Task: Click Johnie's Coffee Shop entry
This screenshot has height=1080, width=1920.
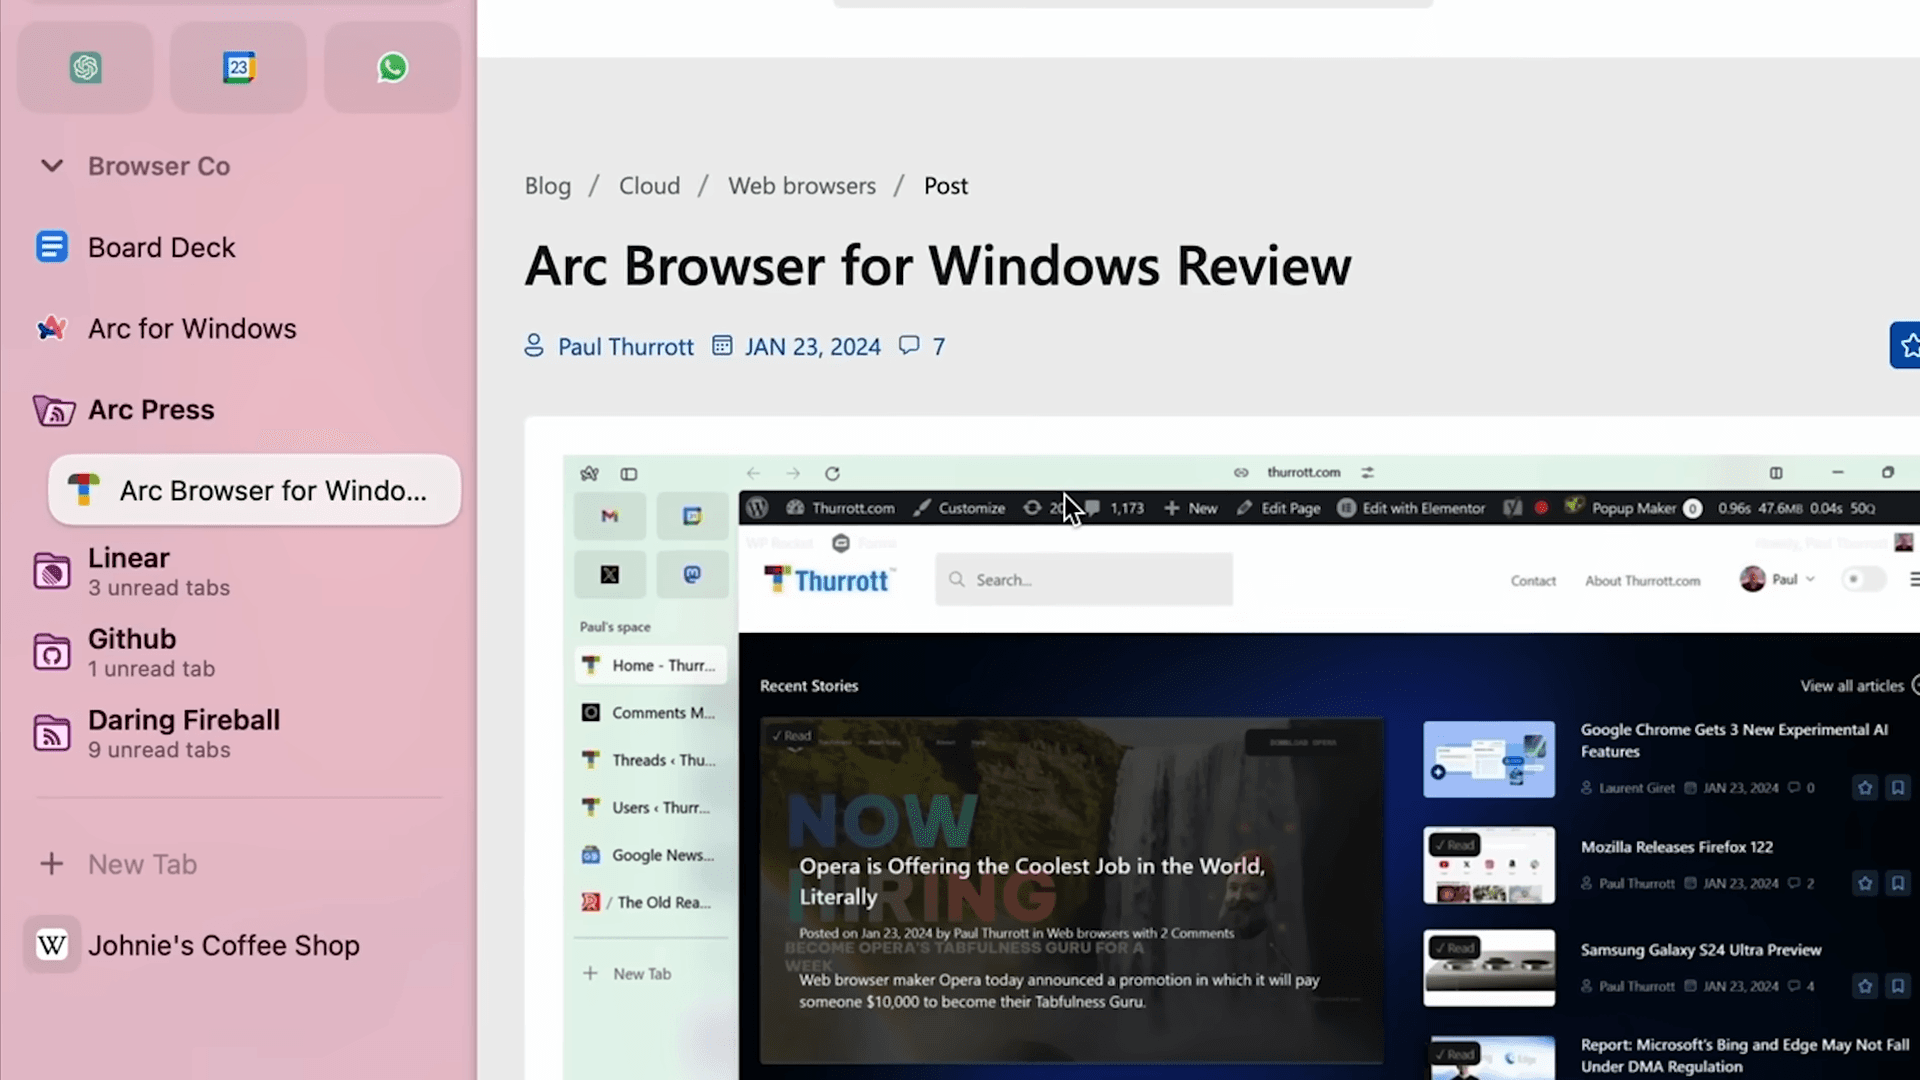Action: 223,944
